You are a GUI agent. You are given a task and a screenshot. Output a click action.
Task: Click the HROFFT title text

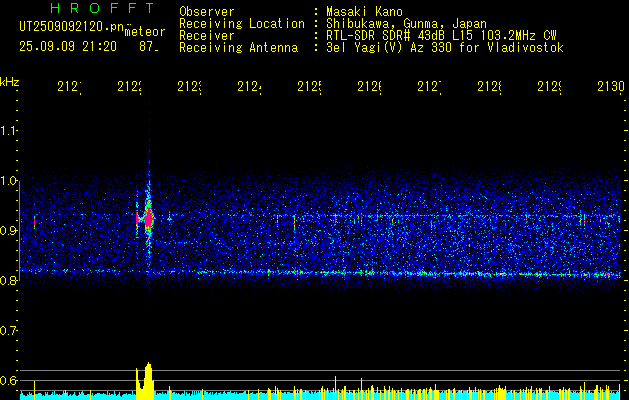point(103,8)
